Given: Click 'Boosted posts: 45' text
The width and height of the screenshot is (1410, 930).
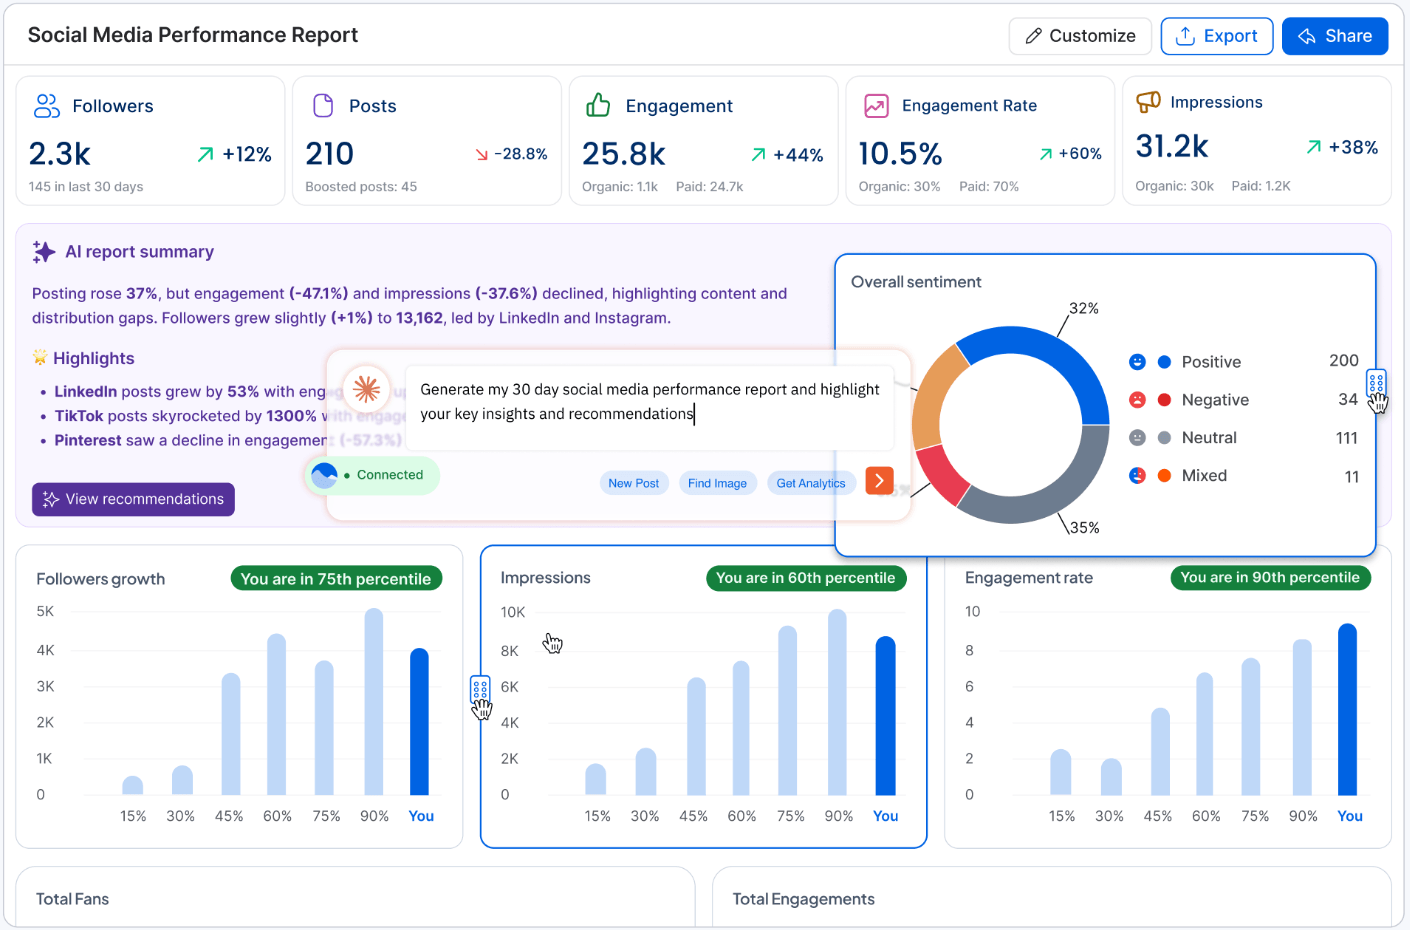Looking at the screenshot, I should (361, 187).
